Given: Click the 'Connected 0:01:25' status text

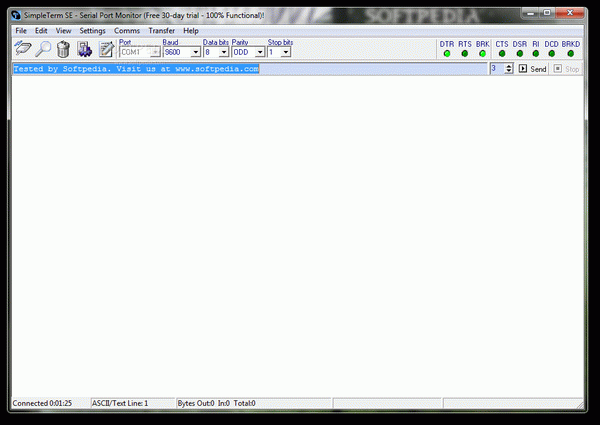Looking at the screenshot, I should (x=42, y=403).
